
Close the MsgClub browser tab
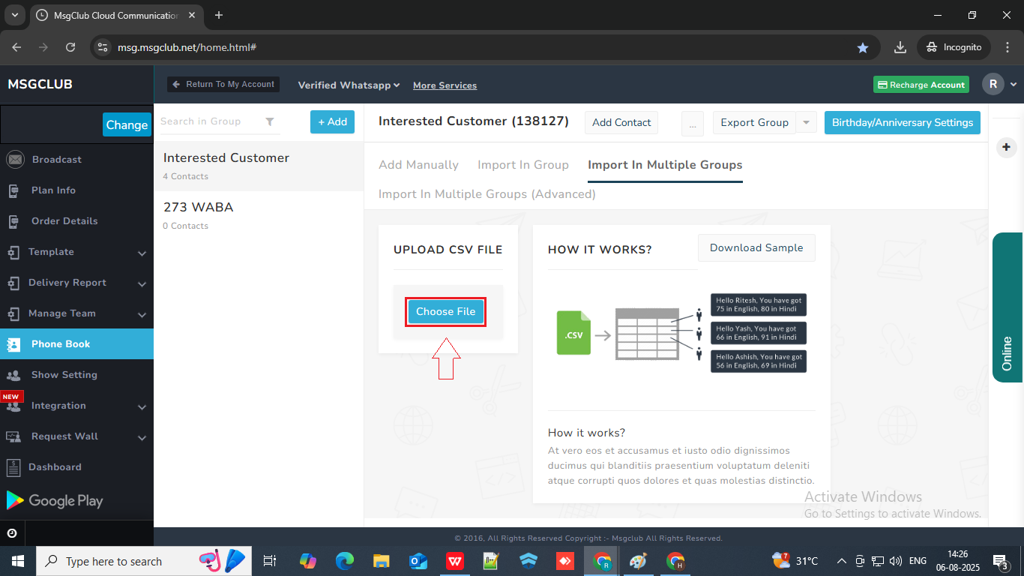coord(192,15)
